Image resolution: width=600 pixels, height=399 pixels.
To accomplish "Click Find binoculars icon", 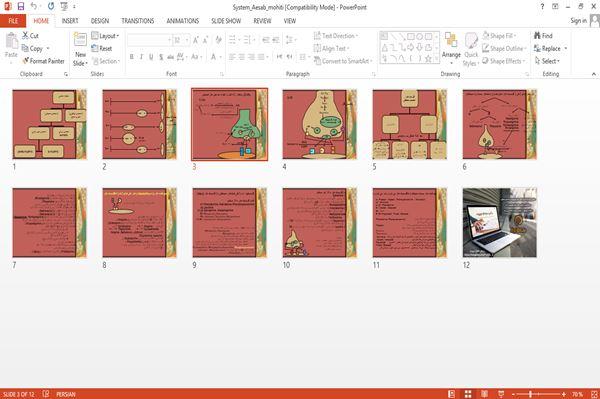I will (x=543, y=36).
